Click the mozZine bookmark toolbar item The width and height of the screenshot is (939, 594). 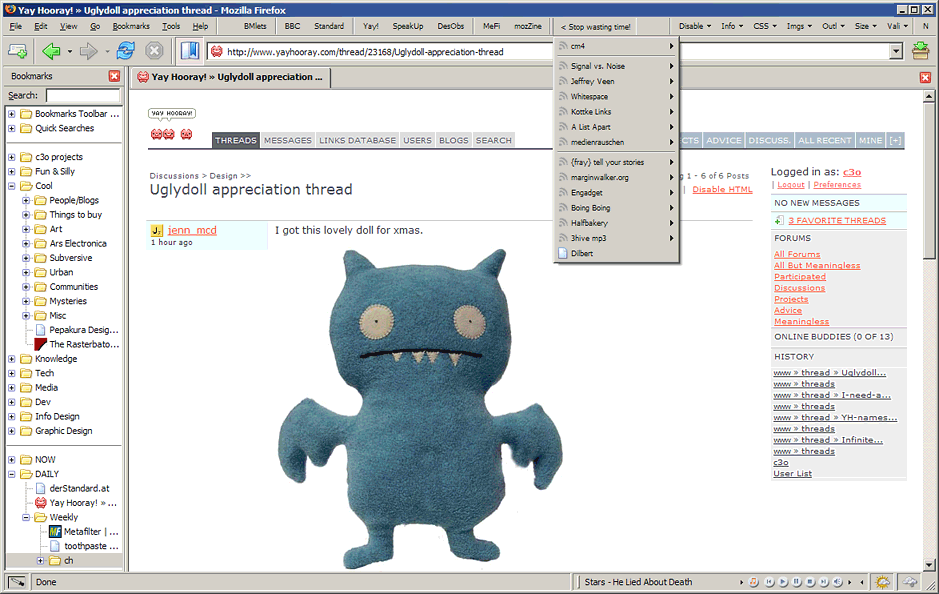(x=528, y=26)
